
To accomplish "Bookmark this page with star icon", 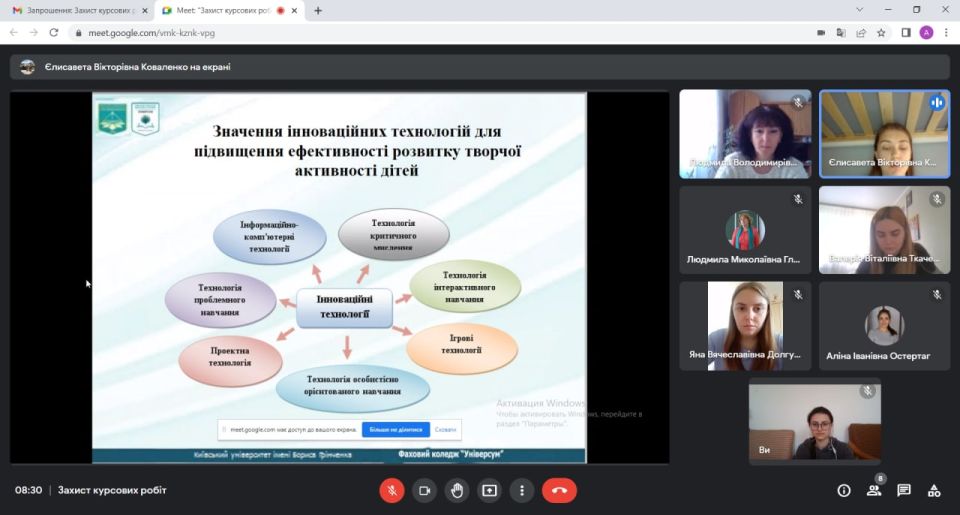I will click(881, 33).
